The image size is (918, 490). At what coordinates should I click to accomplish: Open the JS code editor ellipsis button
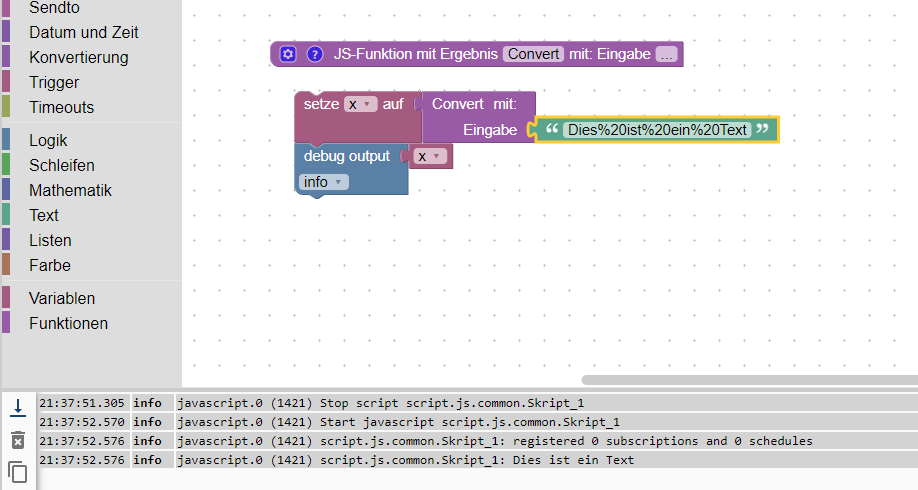pos(666,54)
